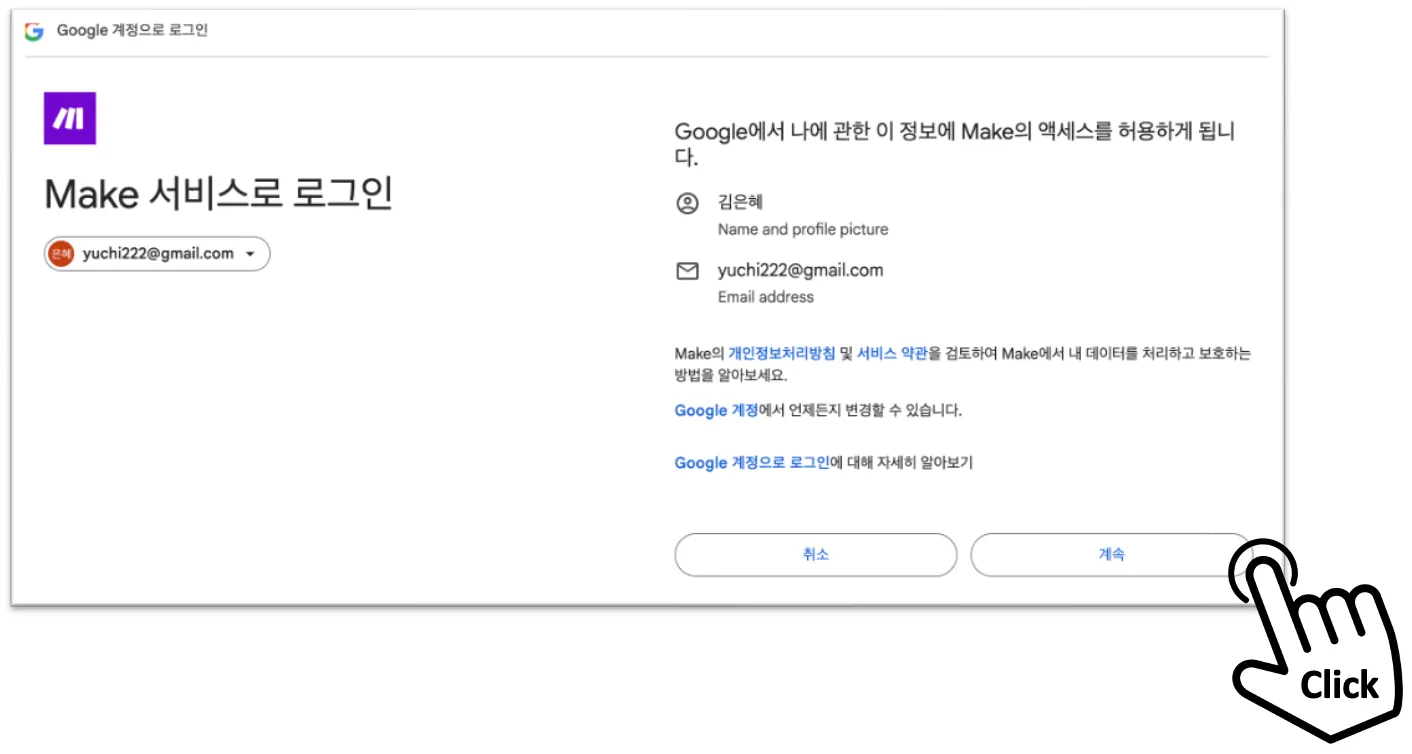1412x754 pixels.
Task: Click yuchi222@gmail.com above "Email address" label
Action: [x=800, y=270]
